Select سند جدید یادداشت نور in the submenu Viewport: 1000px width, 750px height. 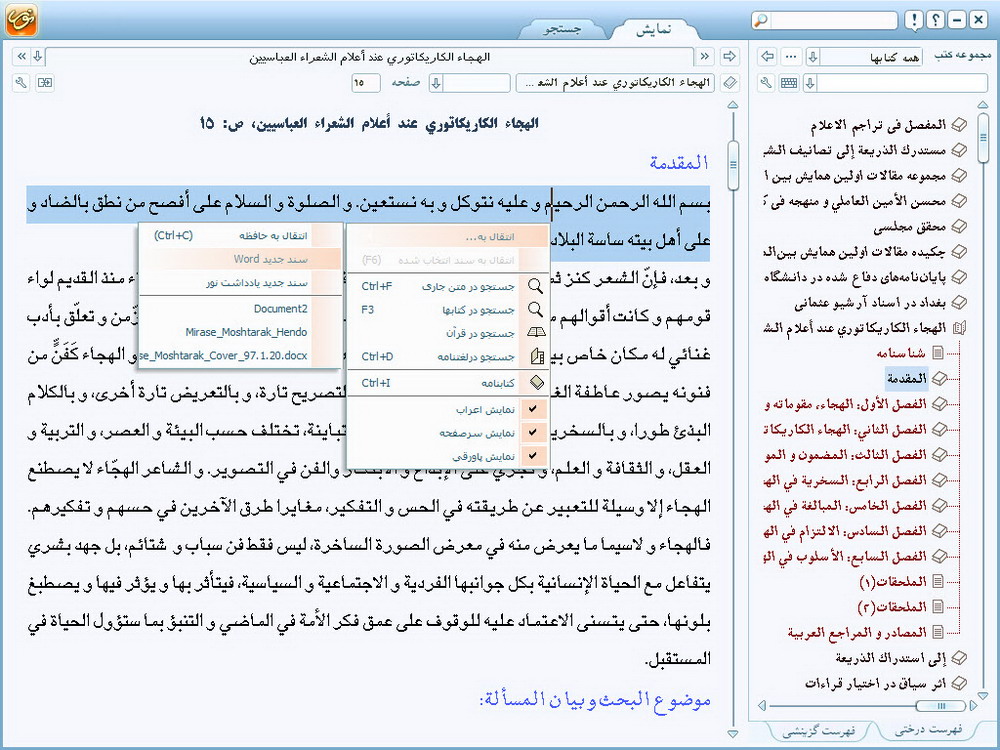(240, 283)
